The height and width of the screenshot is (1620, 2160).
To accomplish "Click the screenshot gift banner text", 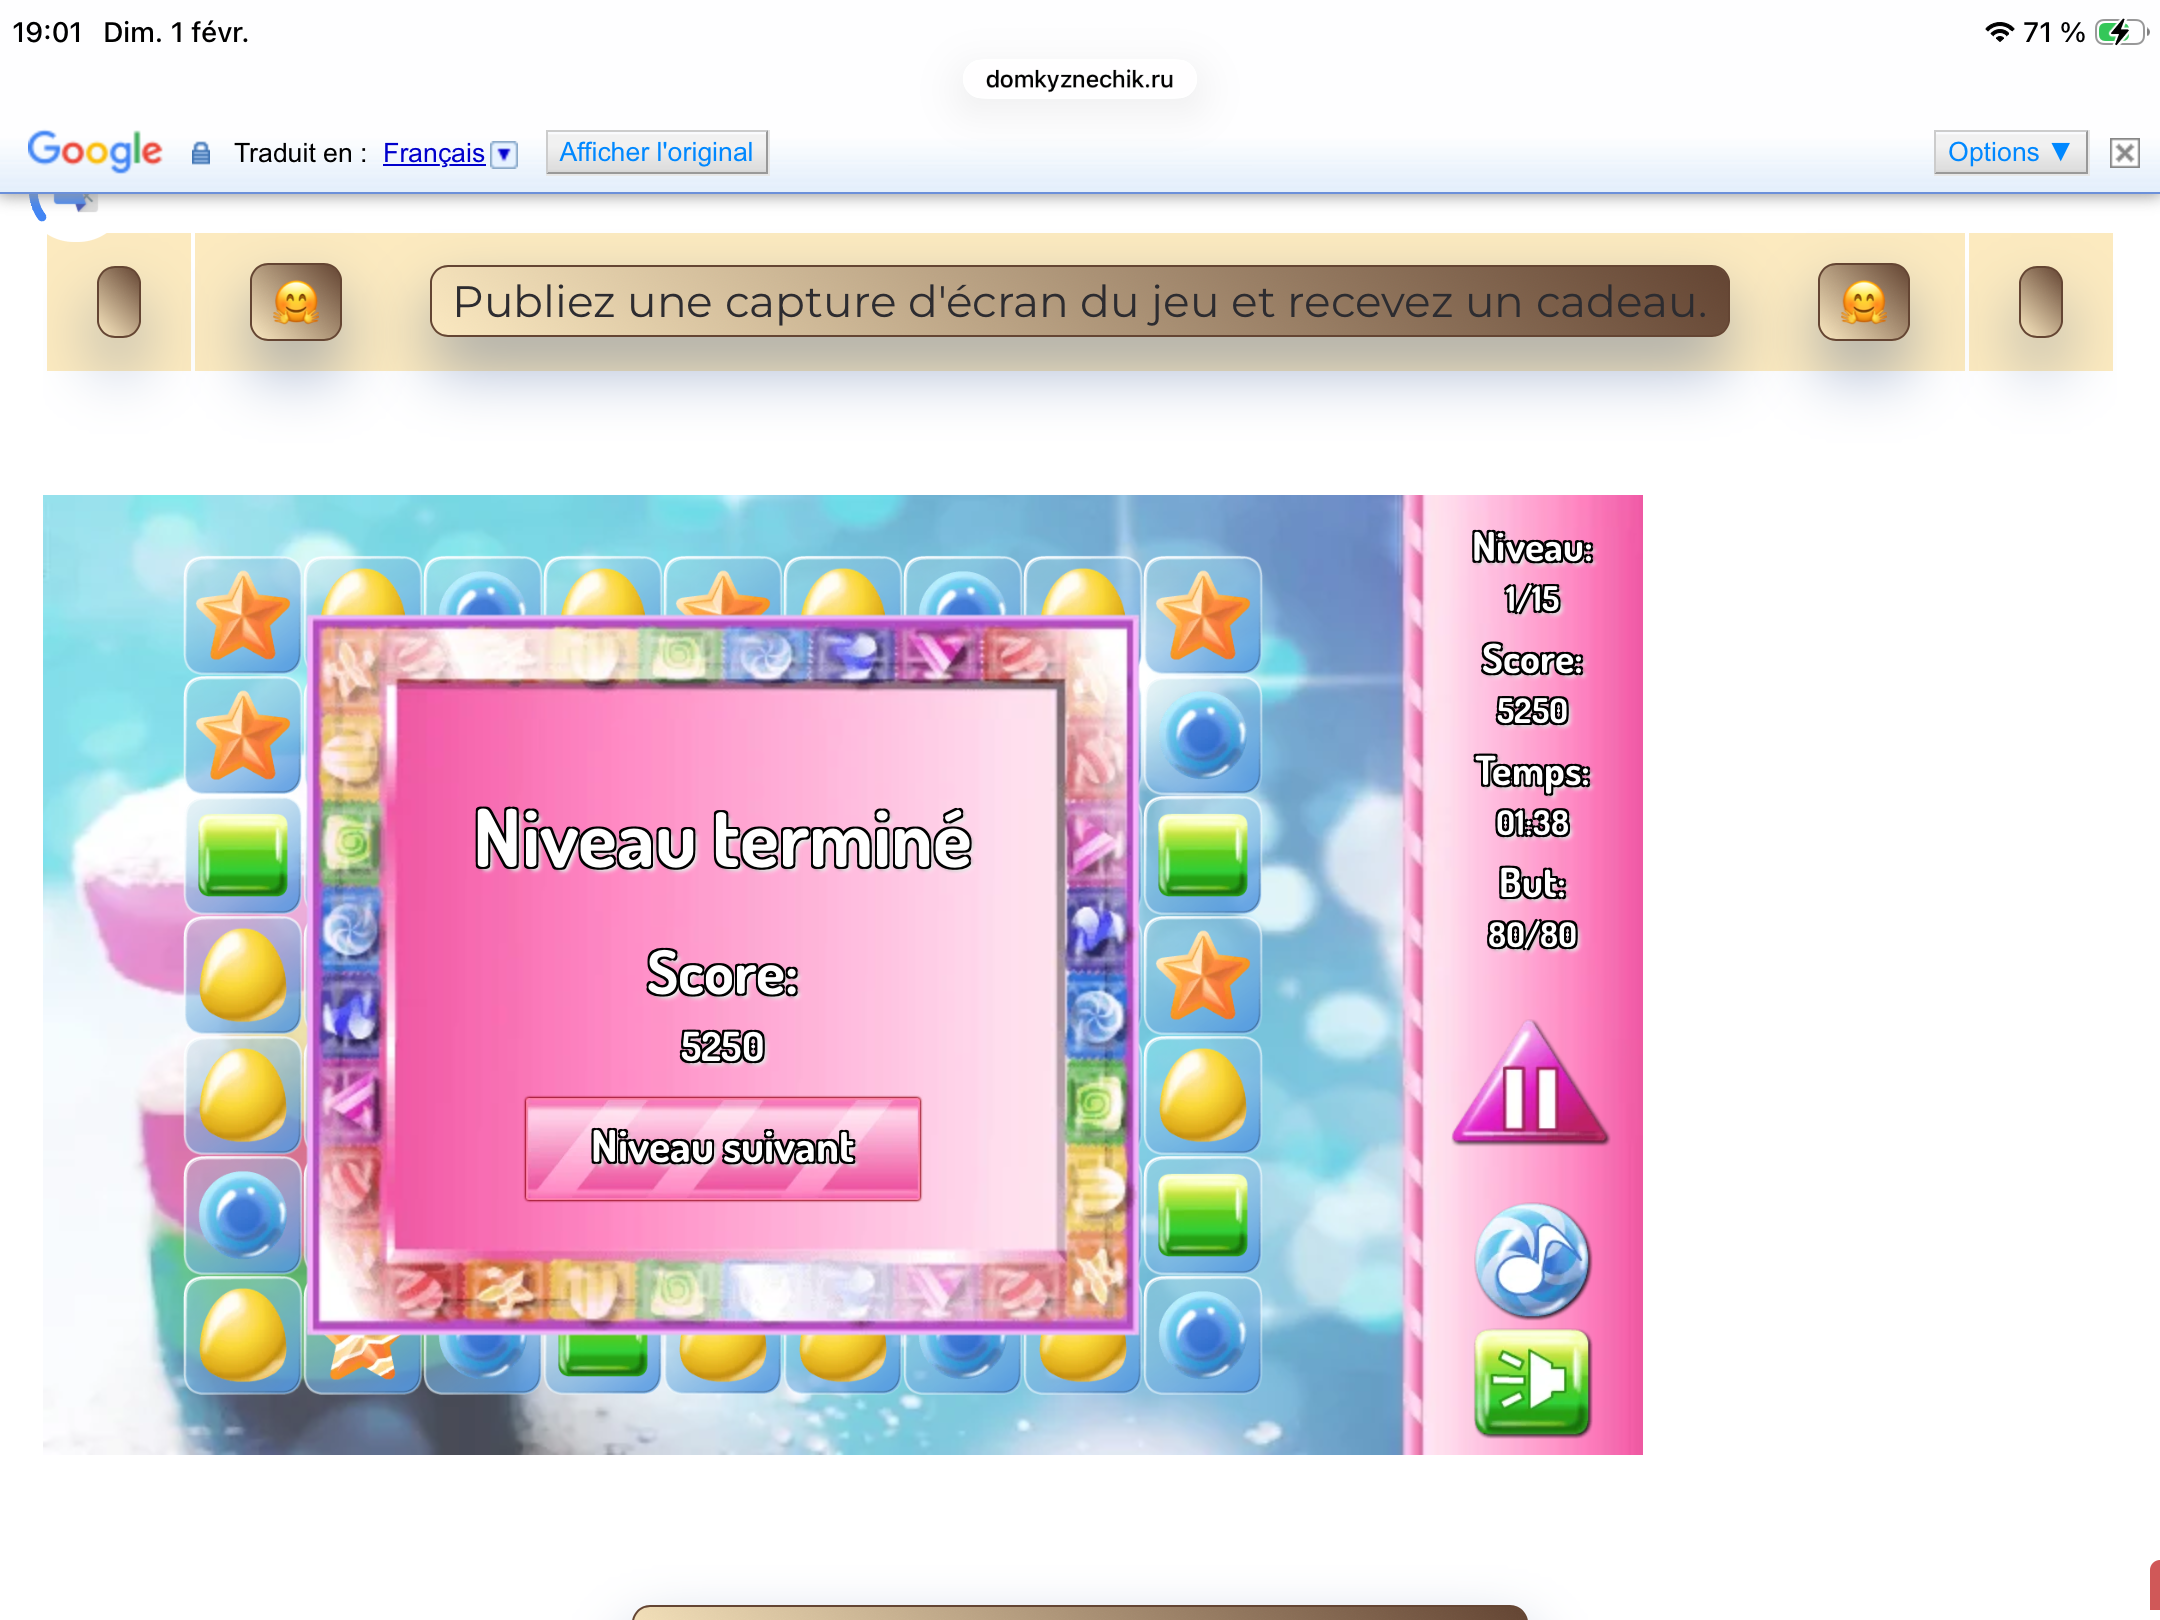I will (x=1079, y=302).
